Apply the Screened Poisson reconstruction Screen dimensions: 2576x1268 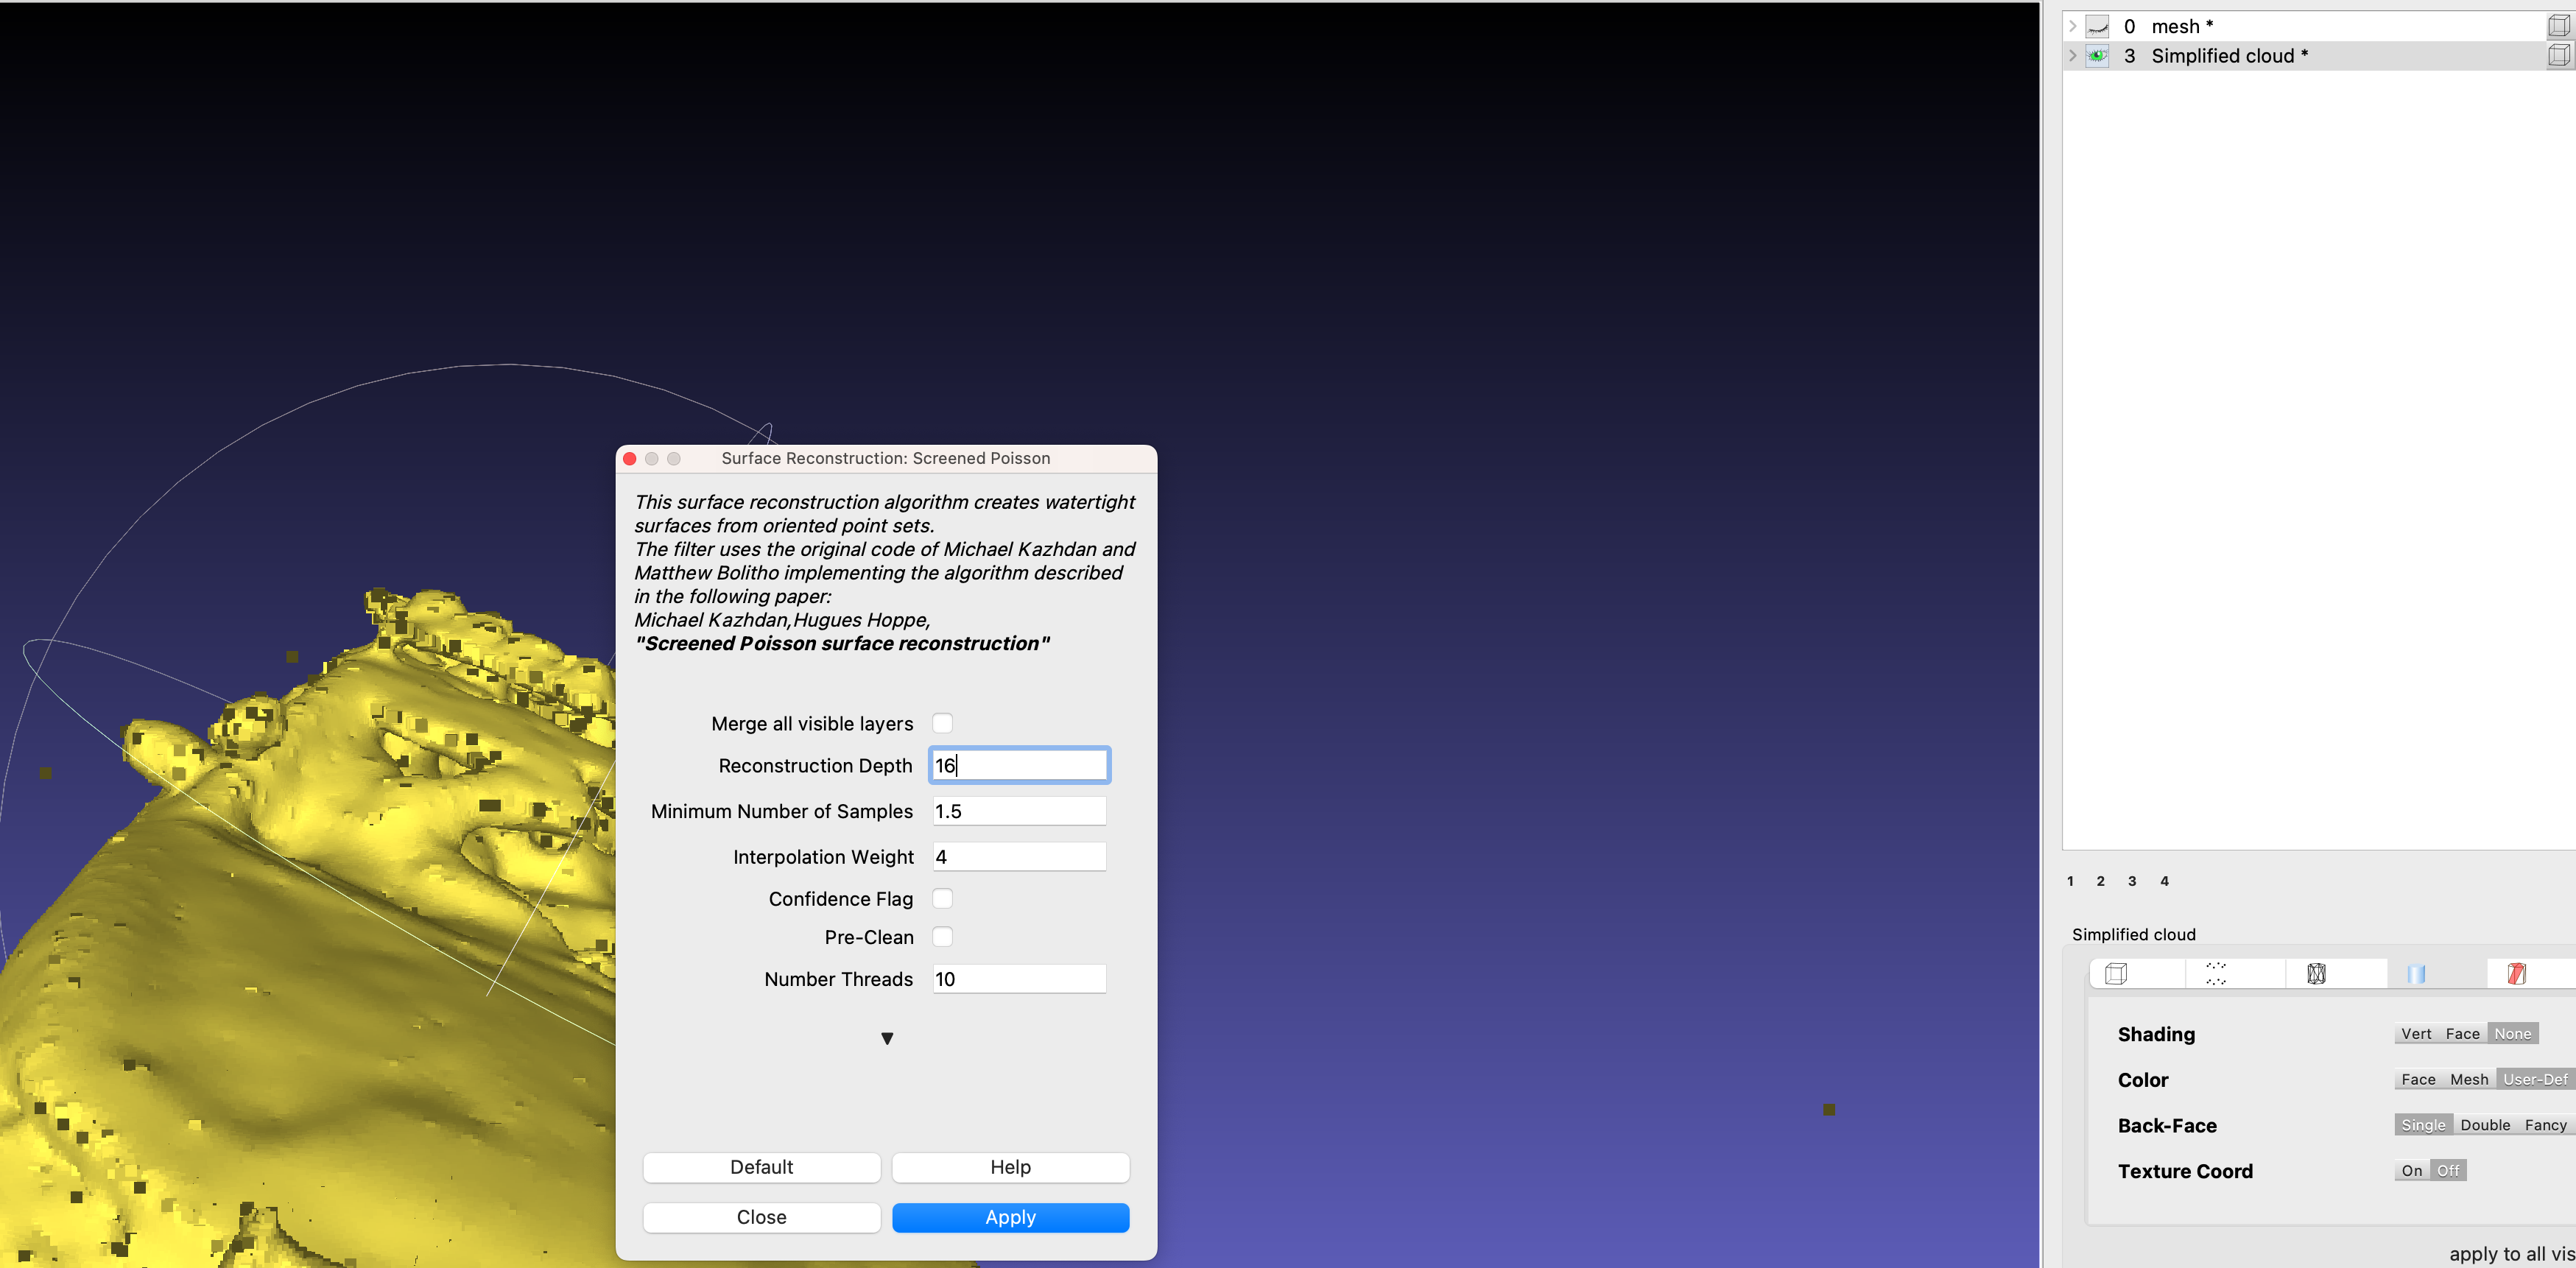coord(1010,1217)
